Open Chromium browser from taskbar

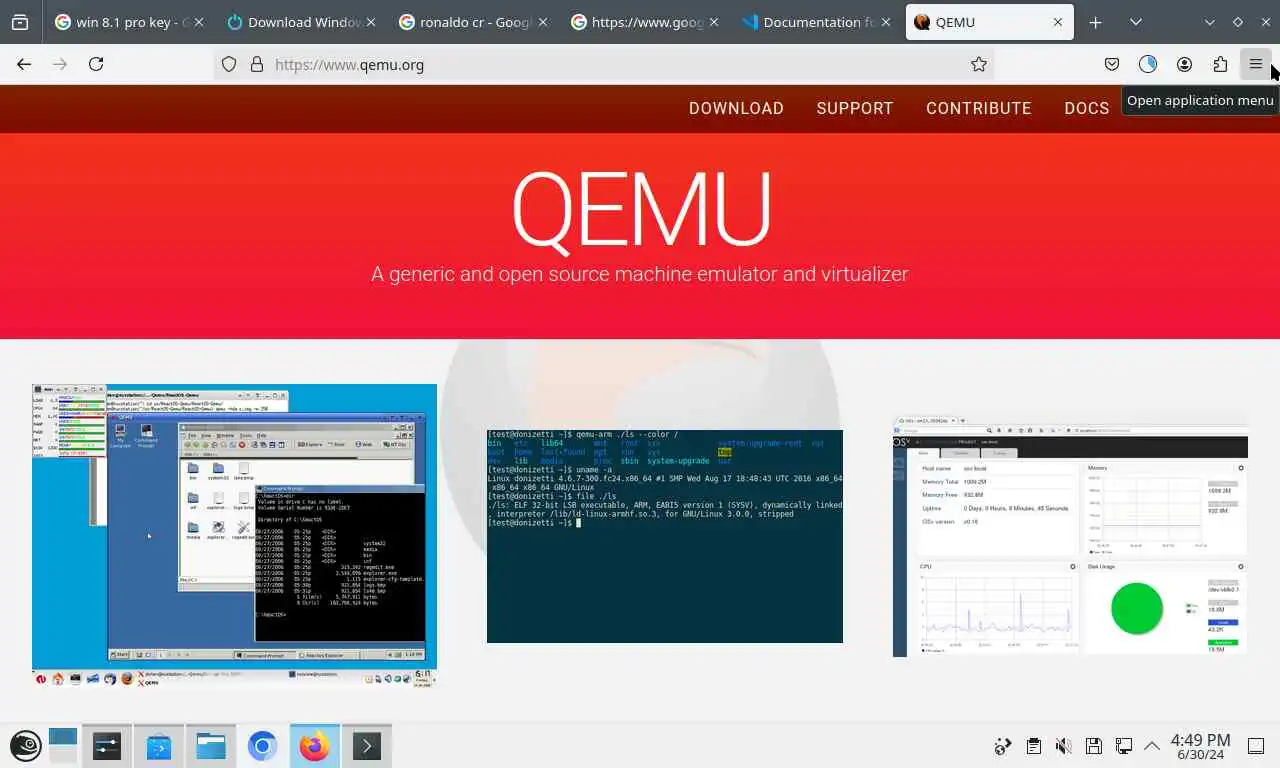[262, 745]
